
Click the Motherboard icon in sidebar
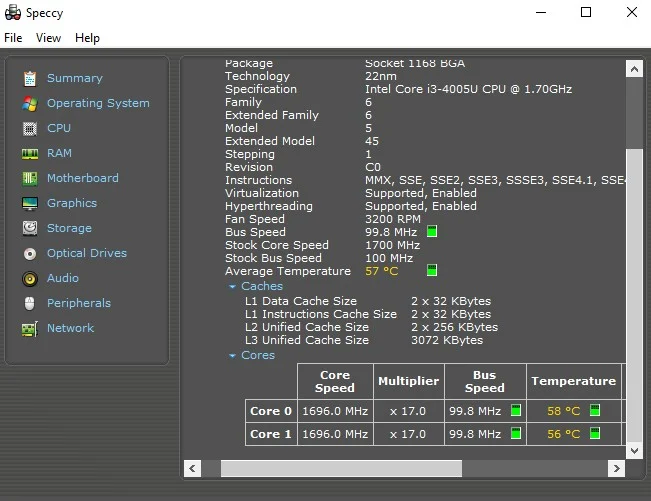click(x=30, y=178)
